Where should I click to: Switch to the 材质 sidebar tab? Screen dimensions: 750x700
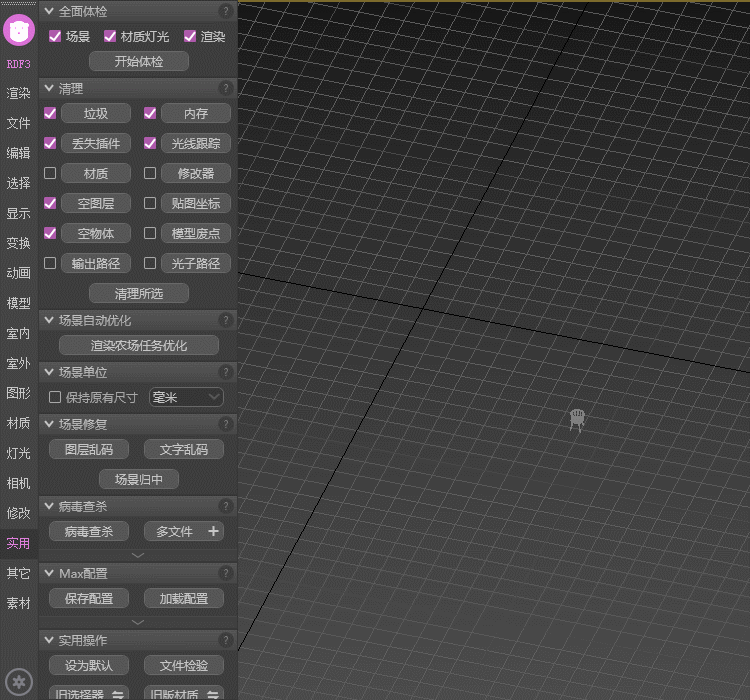pos(19,423)
